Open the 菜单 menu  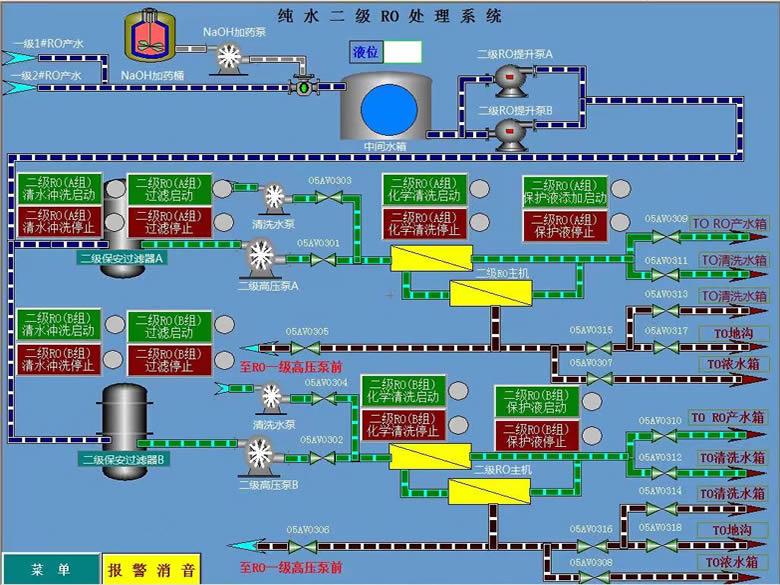50,569
